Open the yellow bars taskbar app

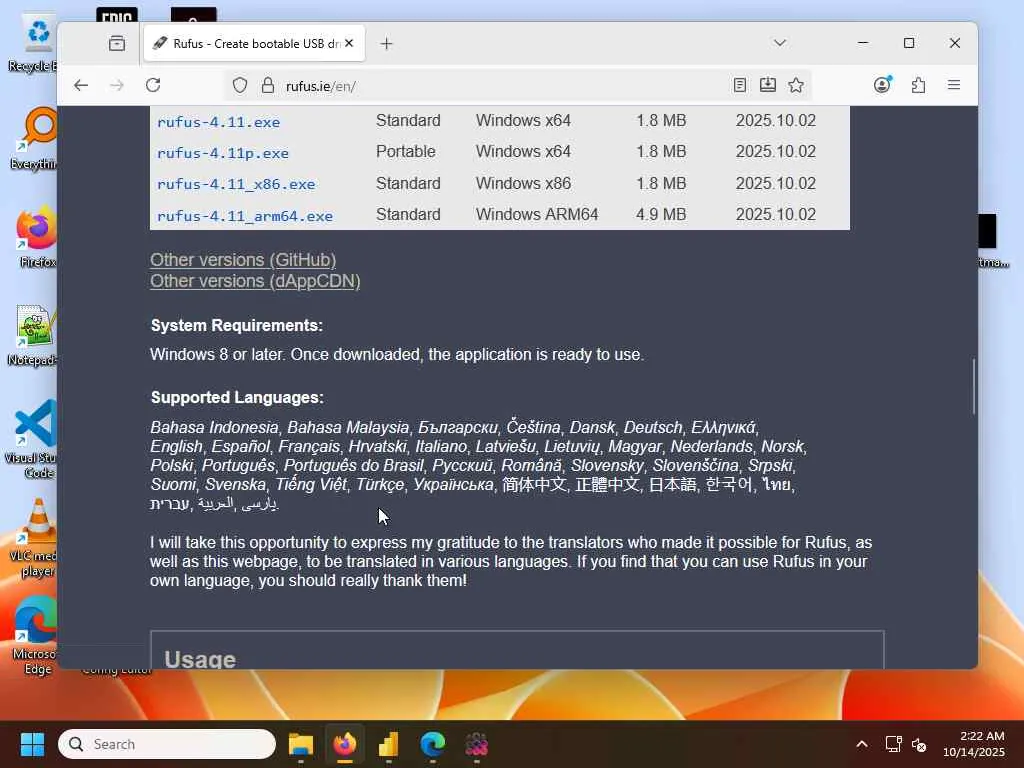(389, 744)
